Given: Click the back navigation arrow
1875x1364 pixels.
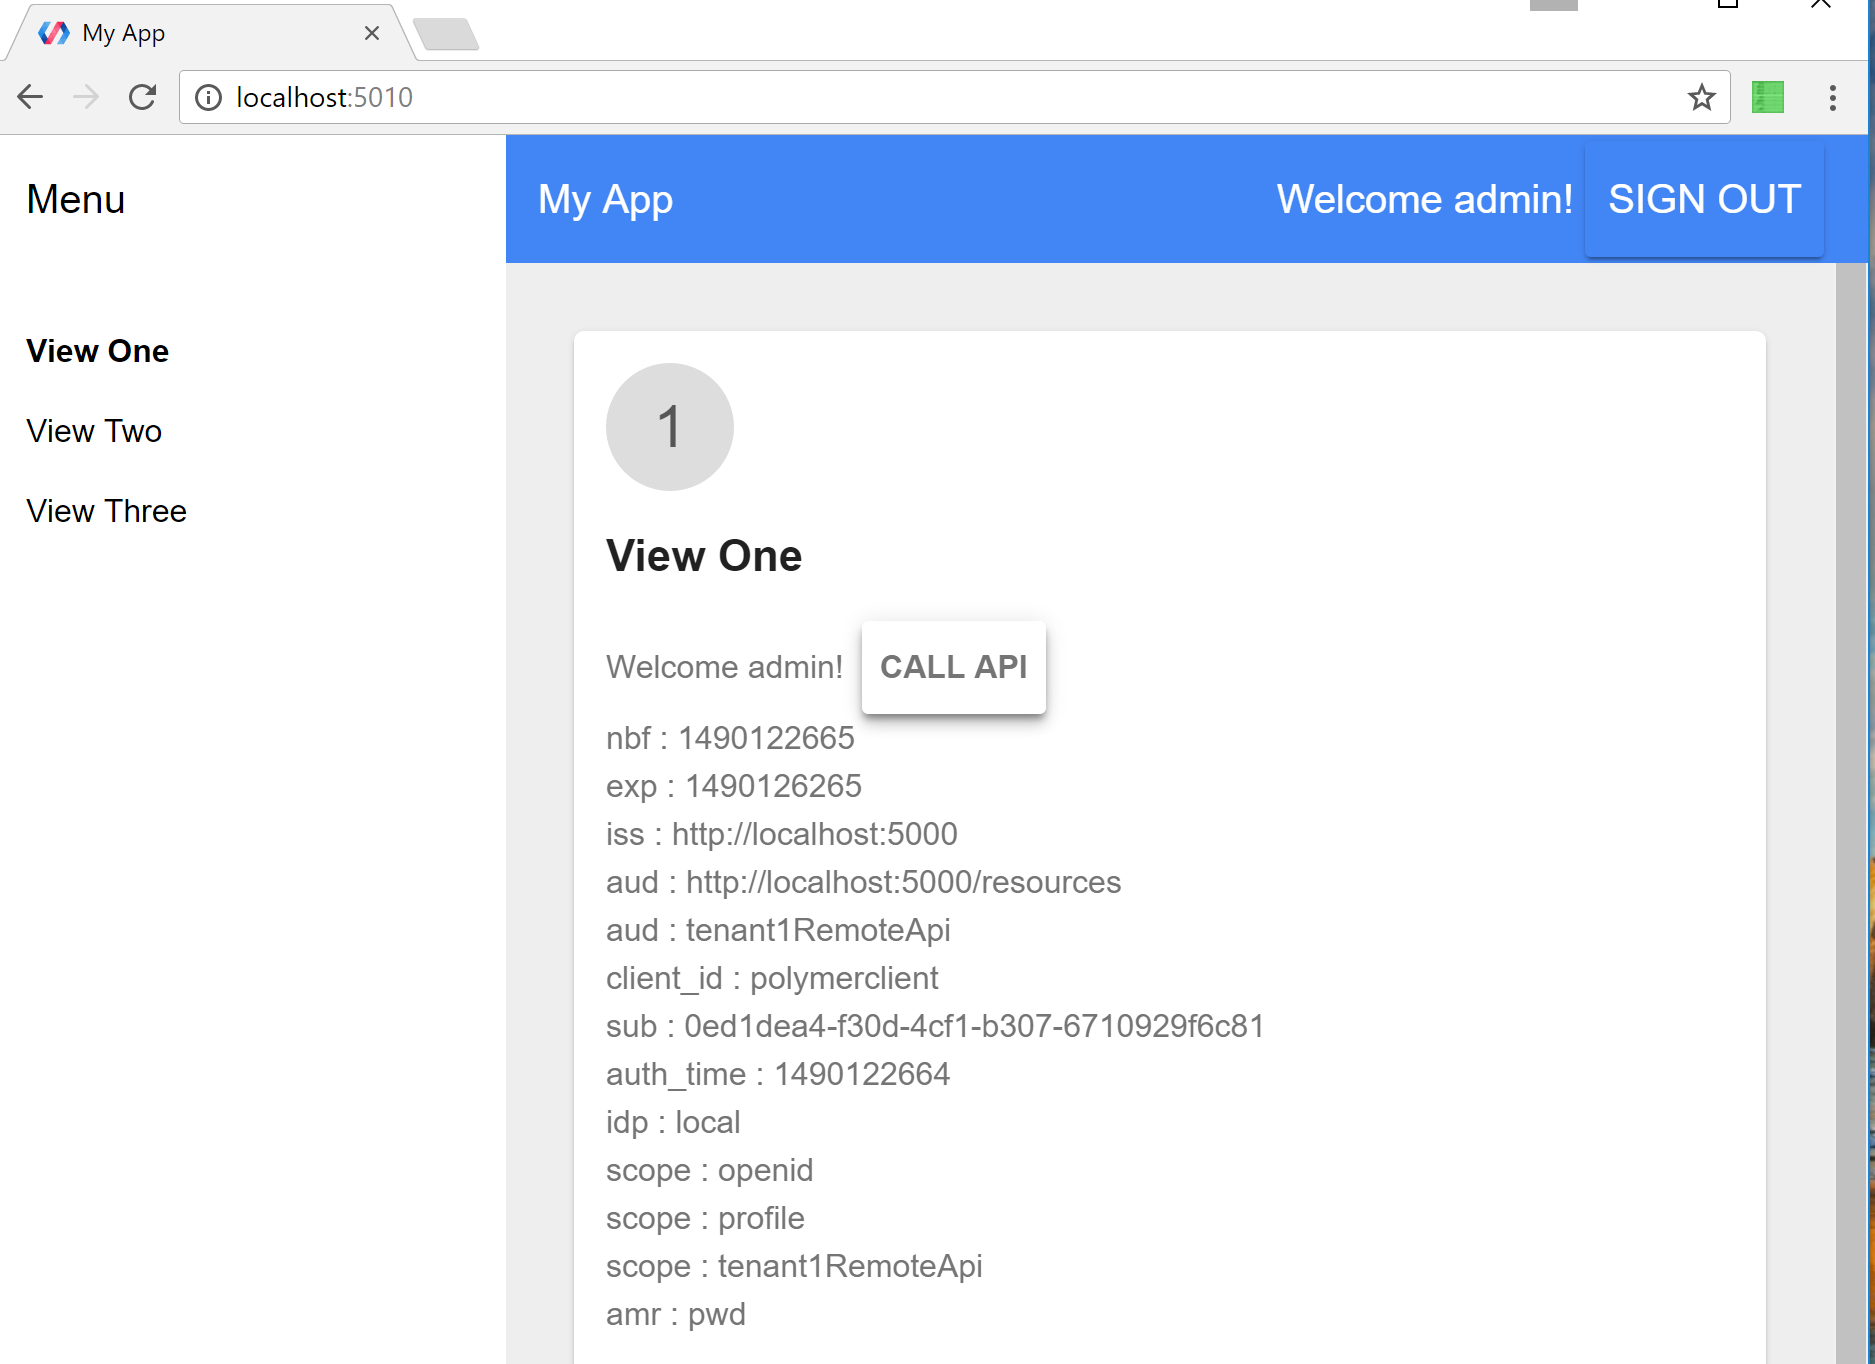Looking at the screenshot, I should pos(30,96).
